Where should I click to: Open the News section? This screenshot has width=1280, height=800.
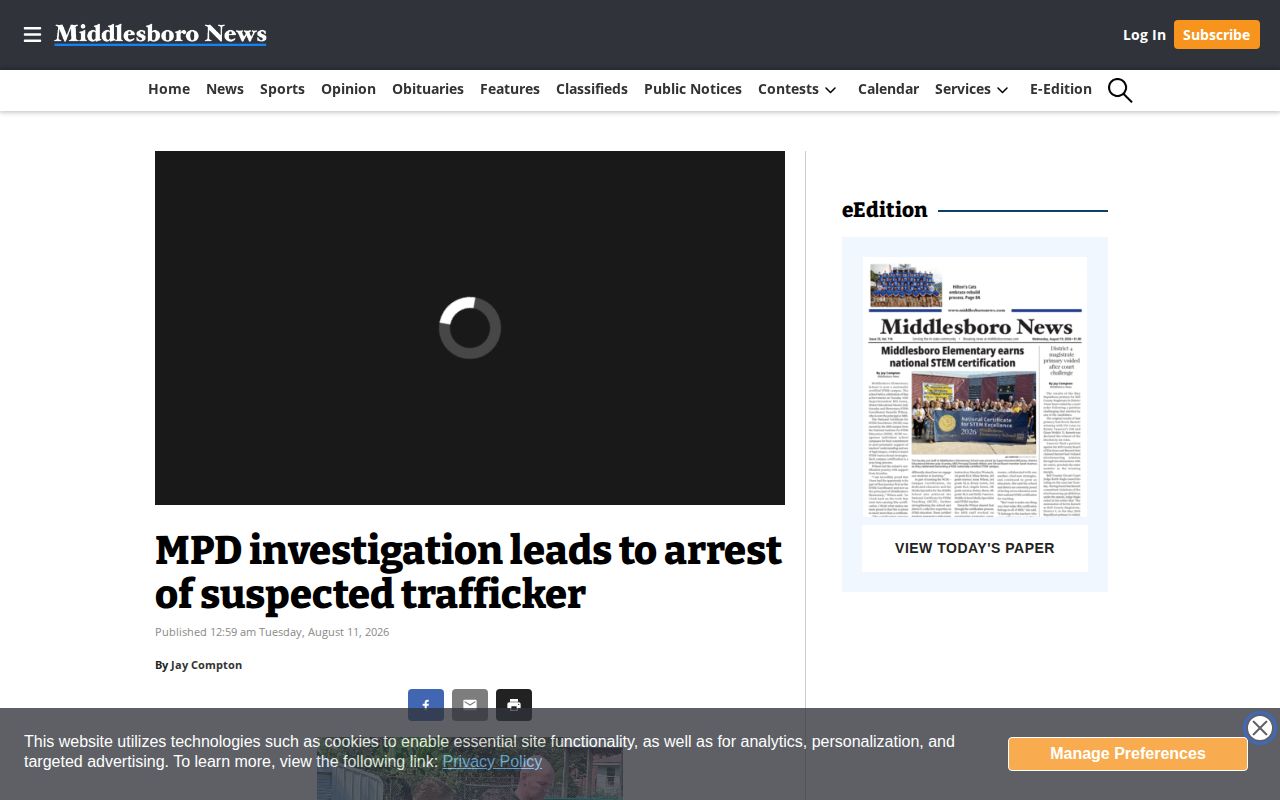(225, 89)
